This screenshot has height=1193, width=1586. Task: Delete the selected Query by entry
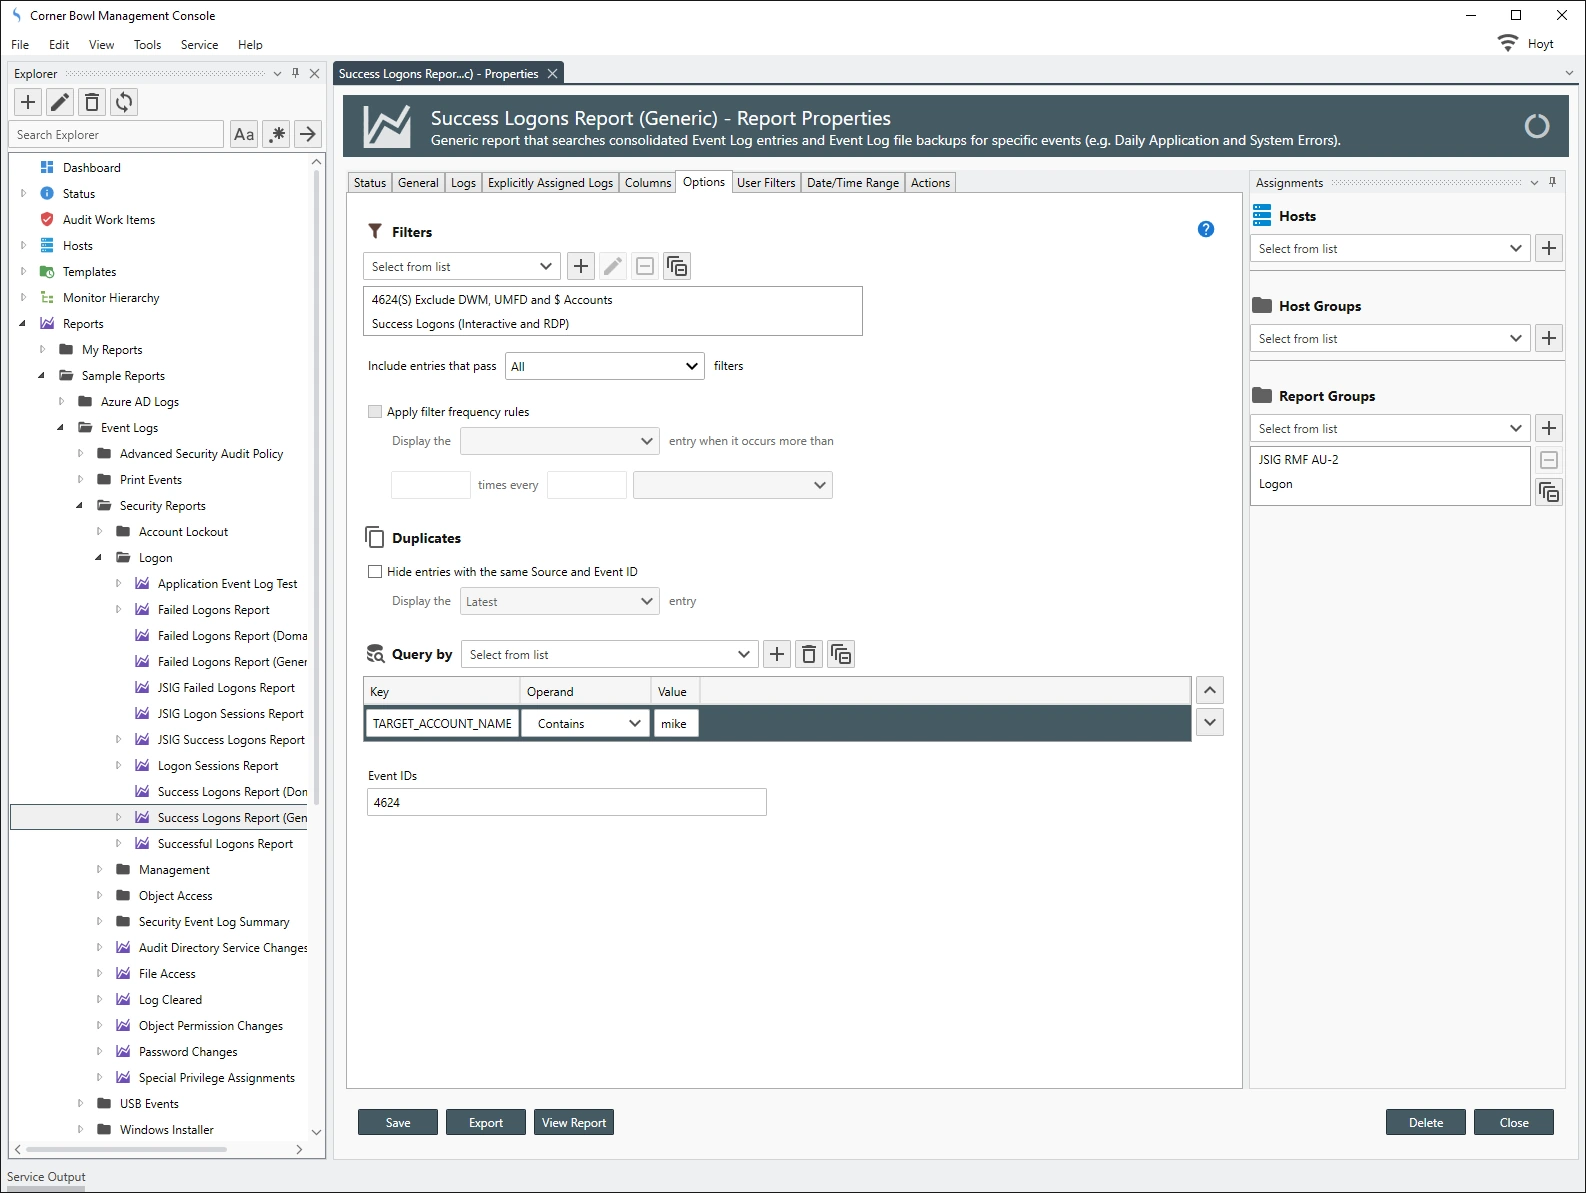pos(809,654)
